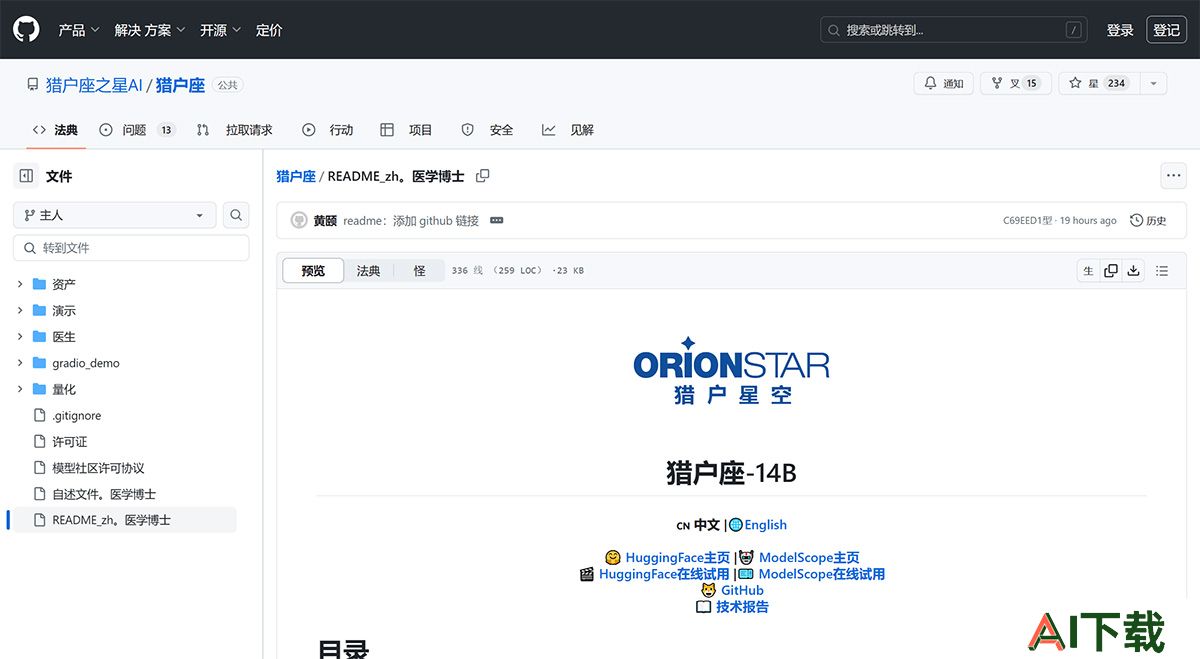Open the 主人 branch selector dropdown
This screenshot has height=659, width=1200.
[x=114, y=215]
